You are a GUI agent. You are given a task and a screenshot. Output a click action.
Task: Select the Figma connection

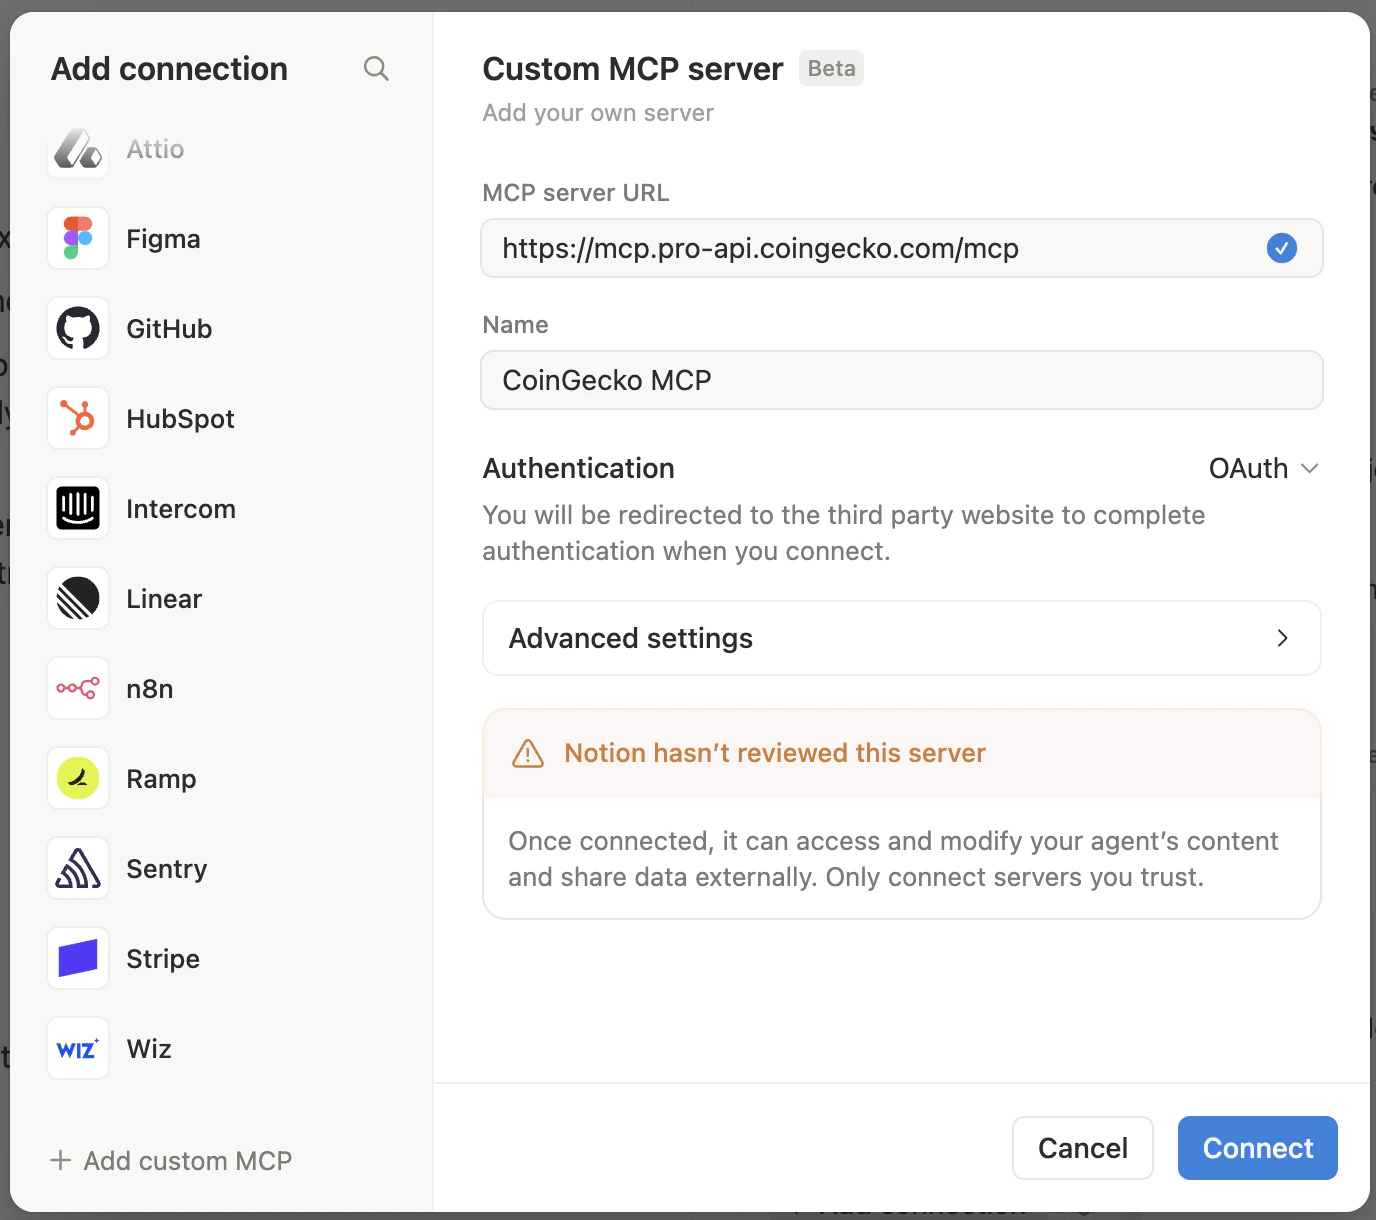tap(163, 239)
